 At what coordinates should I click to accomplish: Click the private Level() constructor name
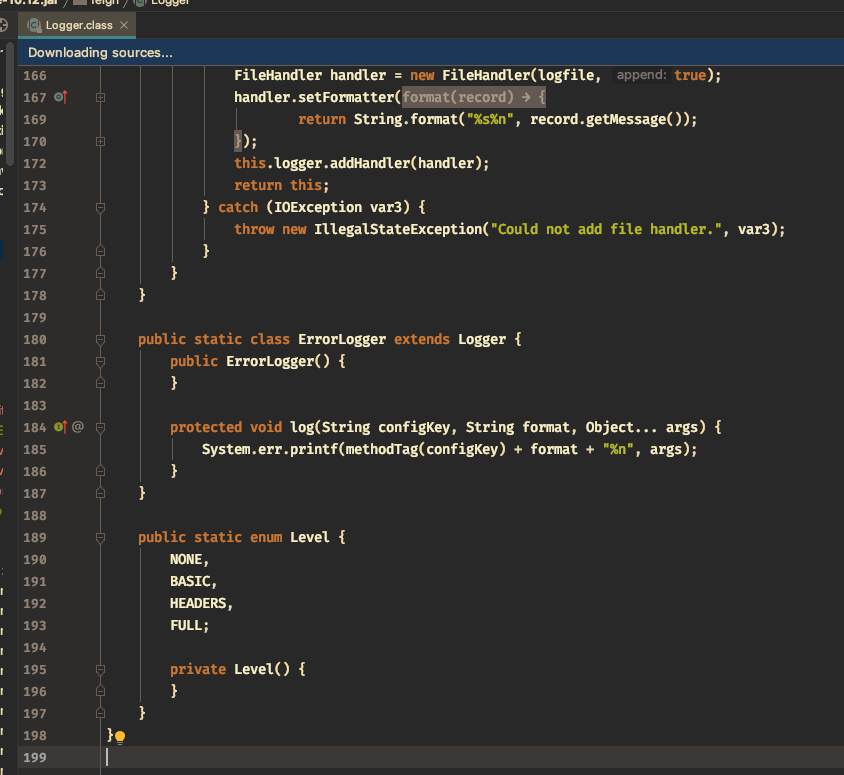click(254, 670)
